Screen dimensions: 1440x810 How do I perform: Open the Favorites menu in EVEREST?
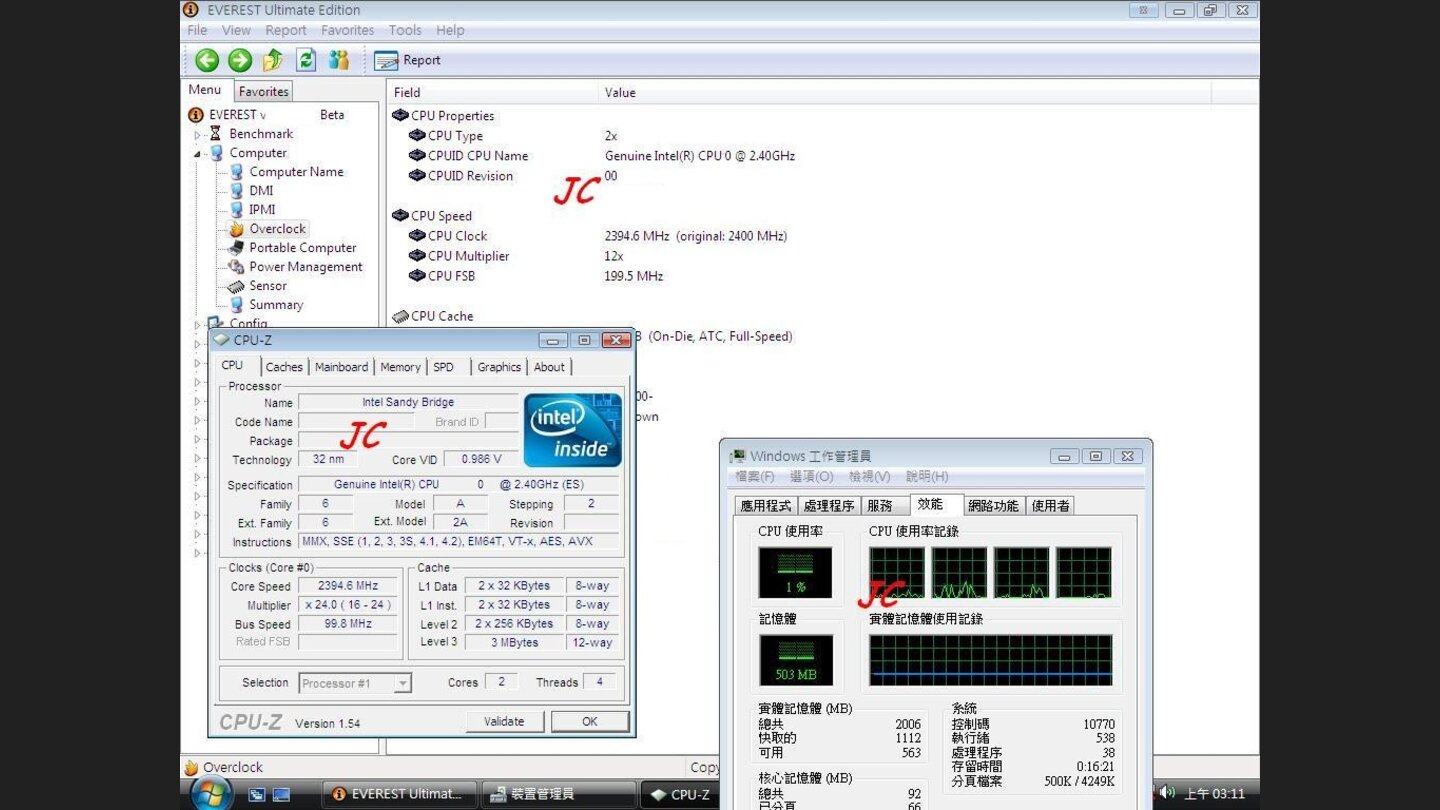pyautogui.click(x=348, y=30)
